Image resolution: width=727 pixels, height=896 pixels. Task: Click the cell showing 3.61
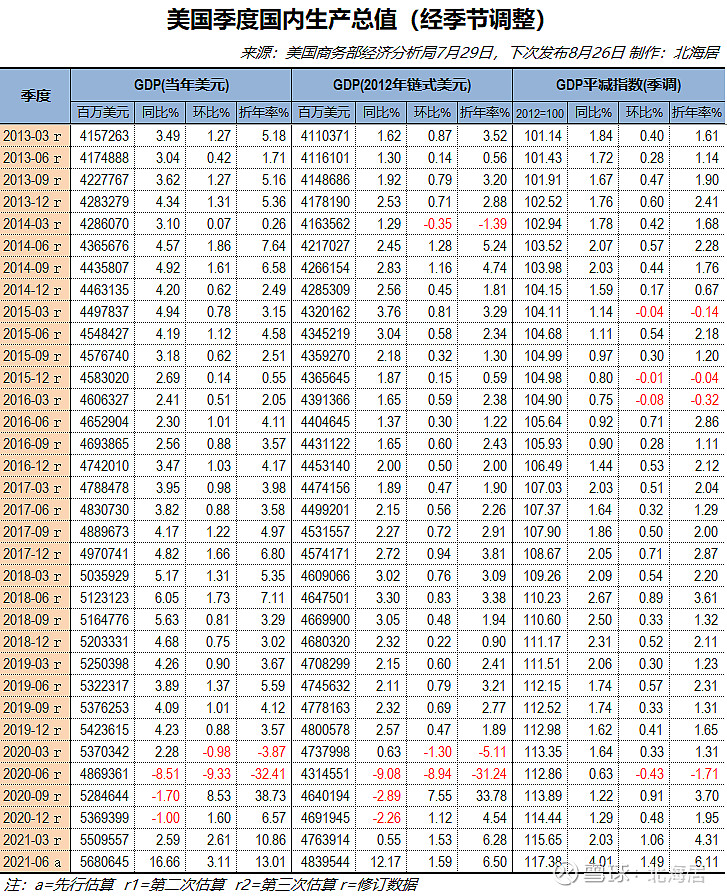pyautogui.click(x=706, y=598)
